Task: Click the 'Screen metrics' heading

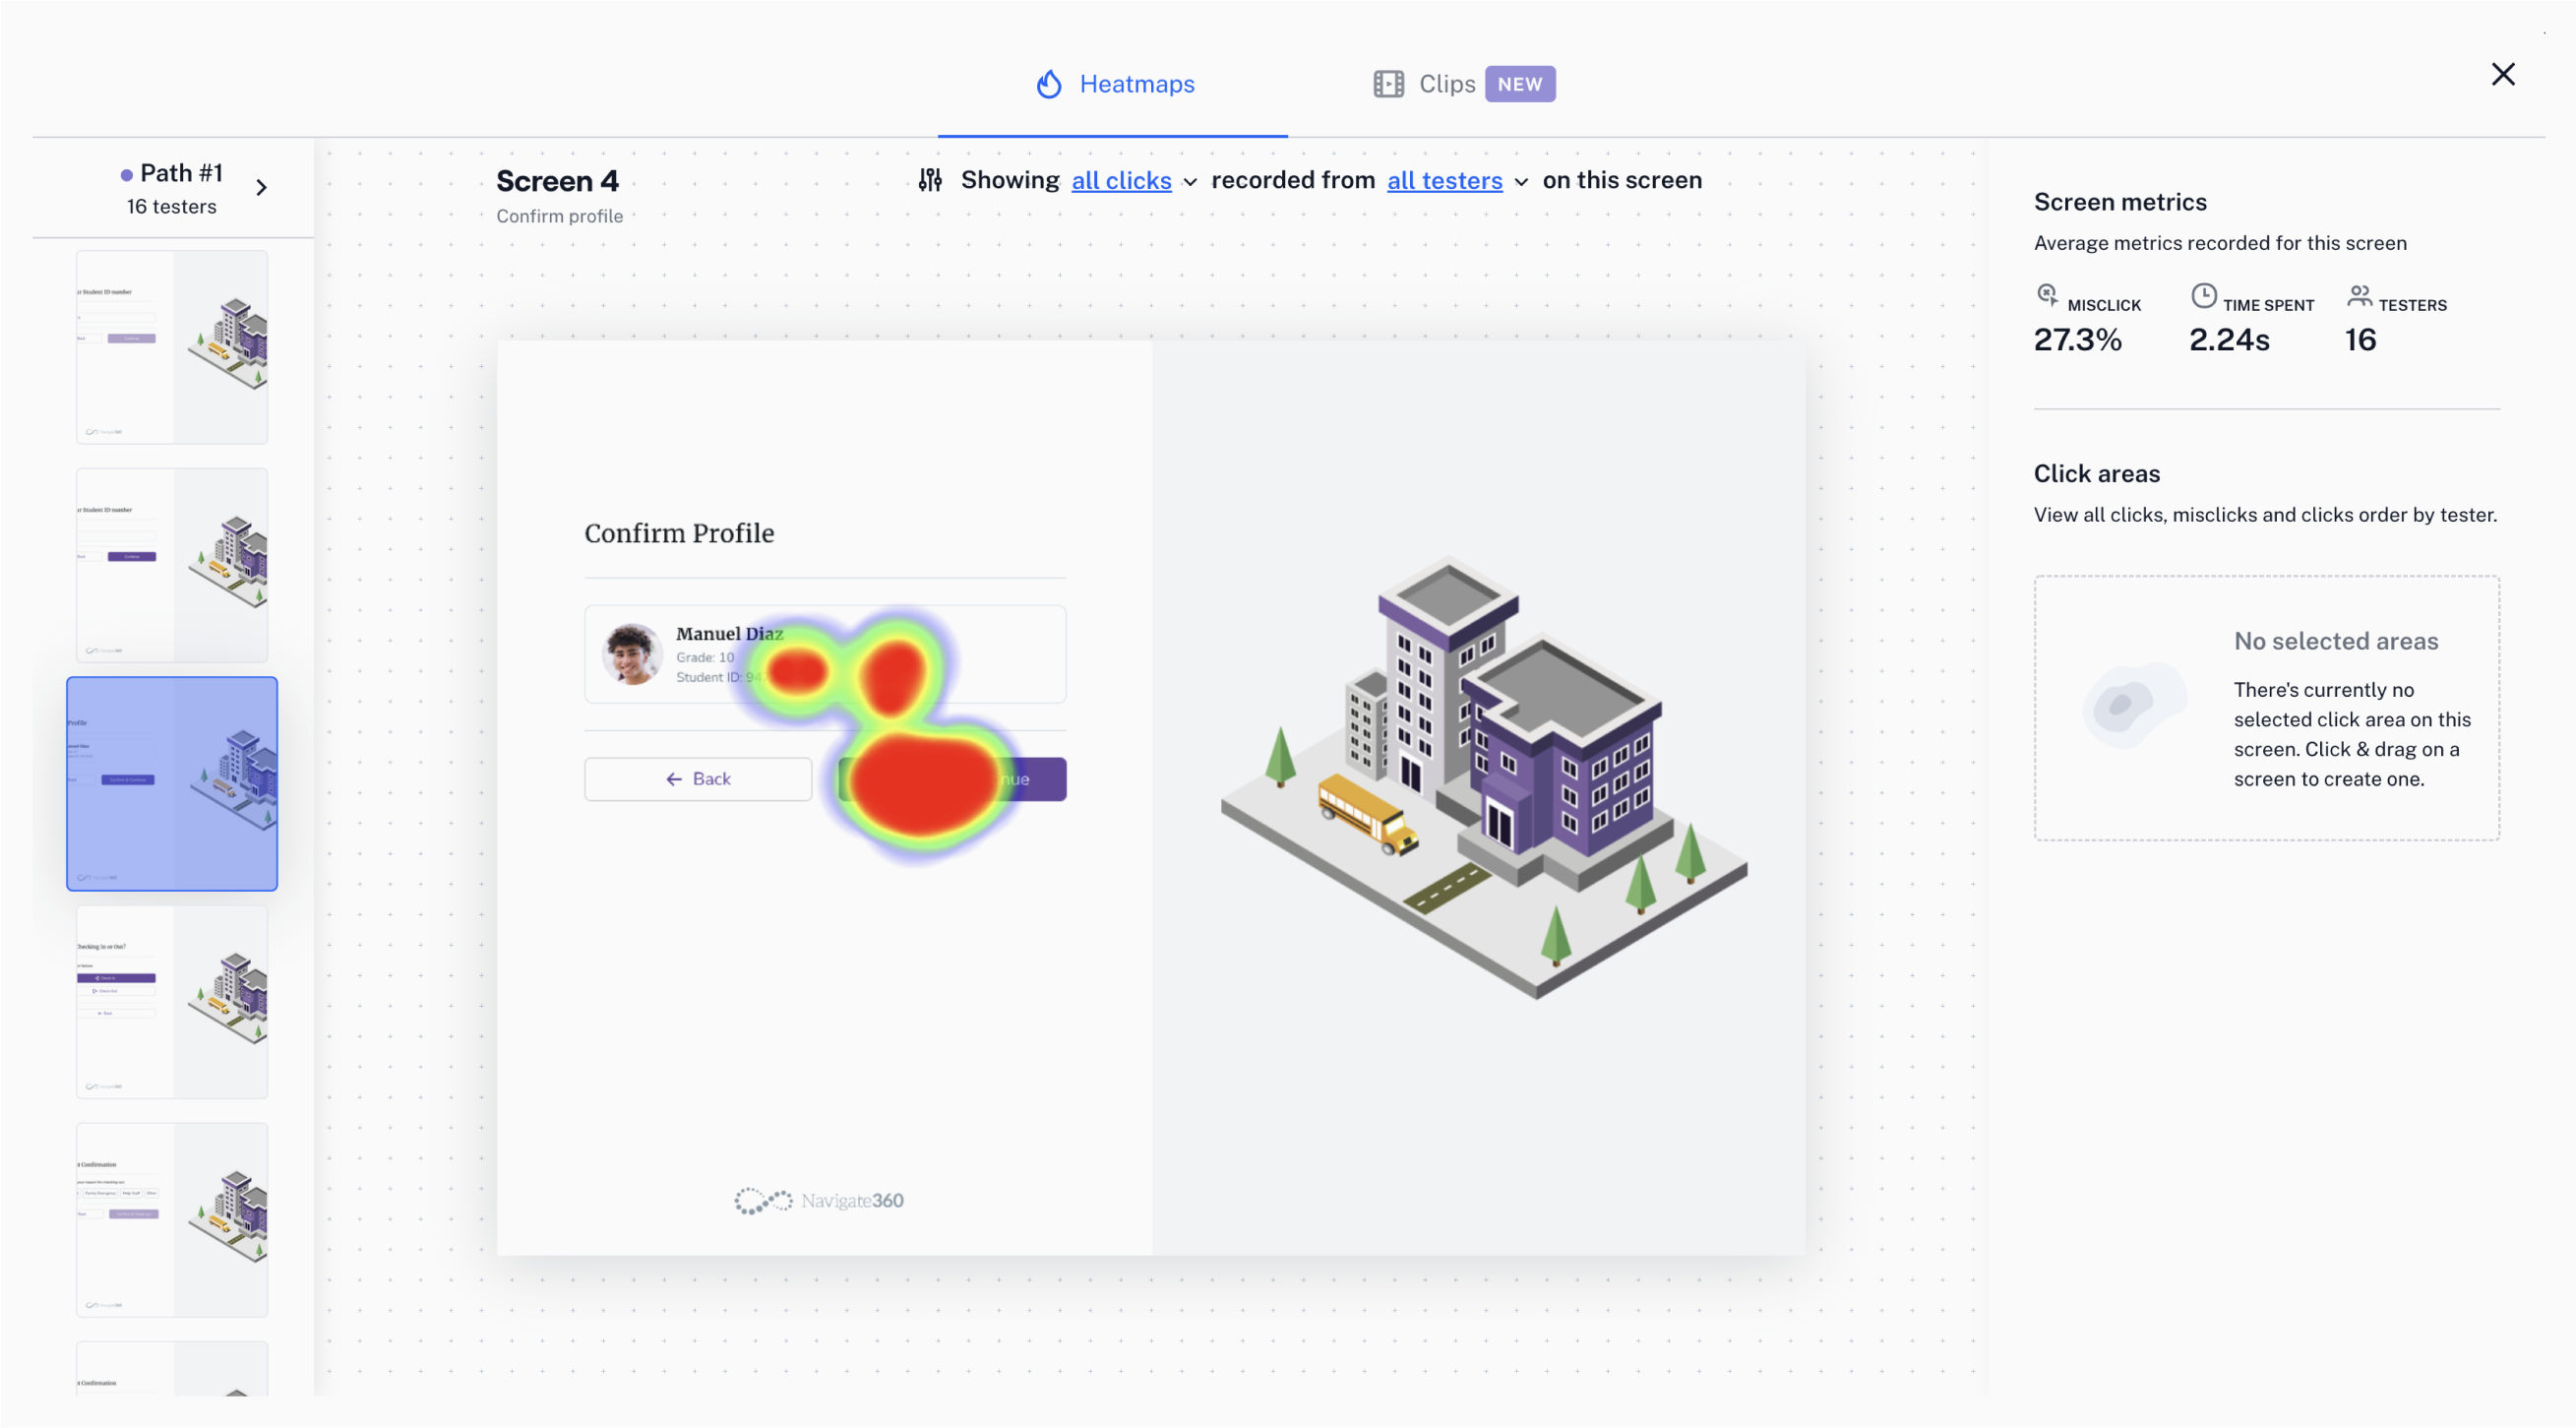Action: point(2120,202)
